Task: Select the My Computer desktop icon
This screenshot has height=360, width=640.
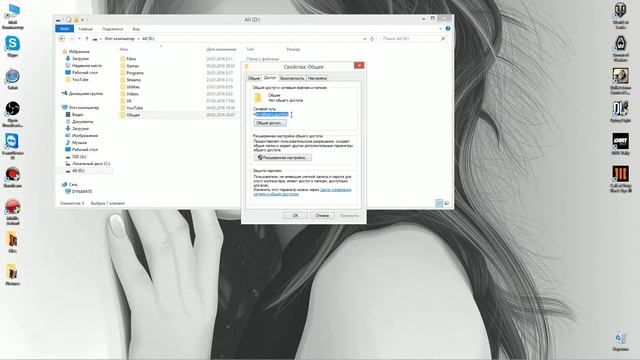Action: tap(12, 17)
